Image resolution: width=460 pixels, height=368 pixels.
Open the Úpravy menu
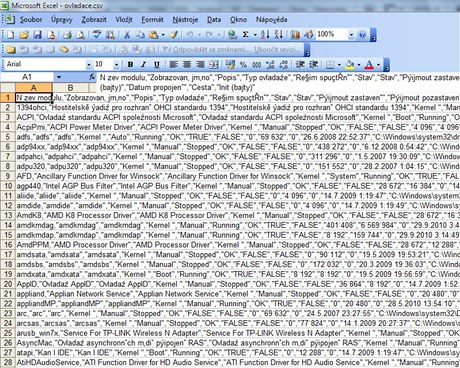[x=62, y=20]
